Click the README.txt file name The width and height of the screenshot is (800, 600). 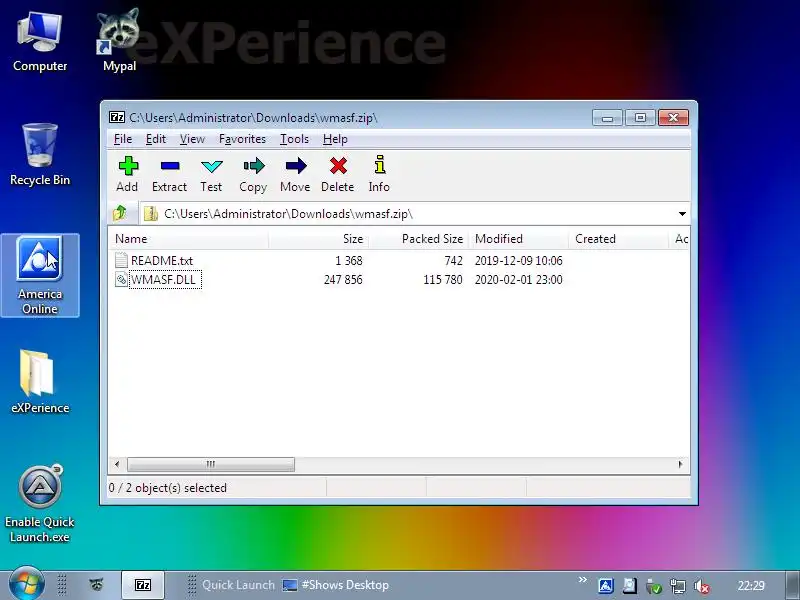(162, 261)
